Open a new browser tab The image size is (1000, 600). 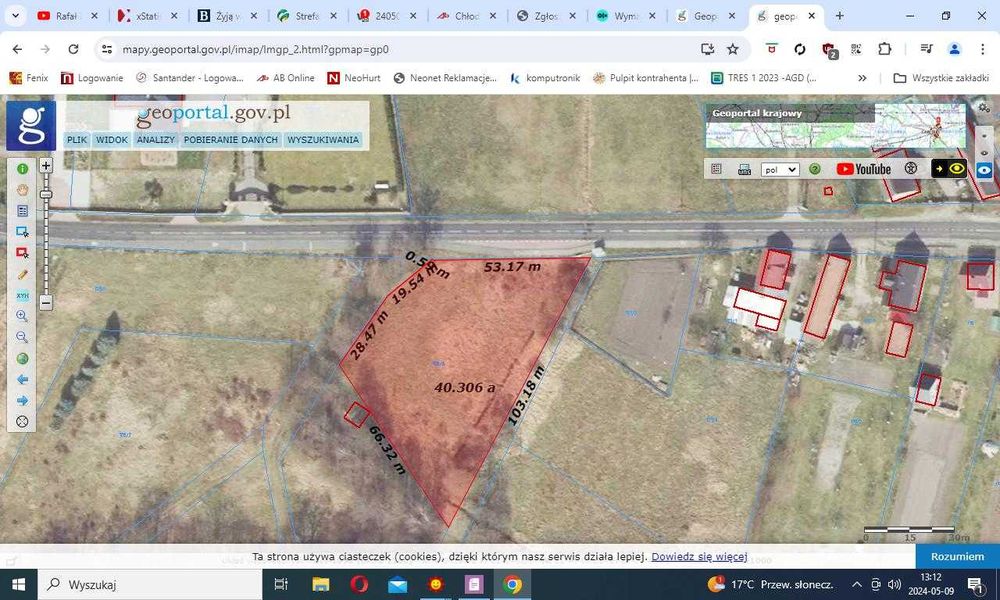pyautogui.click(x=839, y=16)
